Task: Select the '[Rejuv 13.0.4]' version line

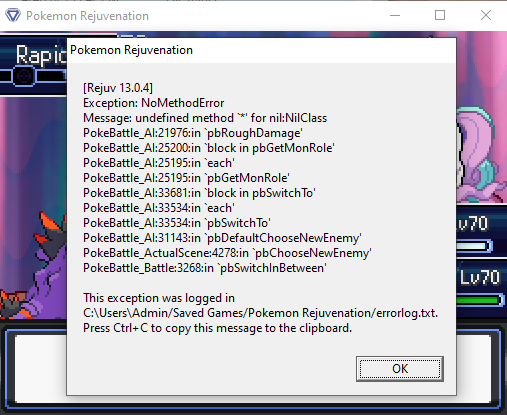Action: coord(118,88)
